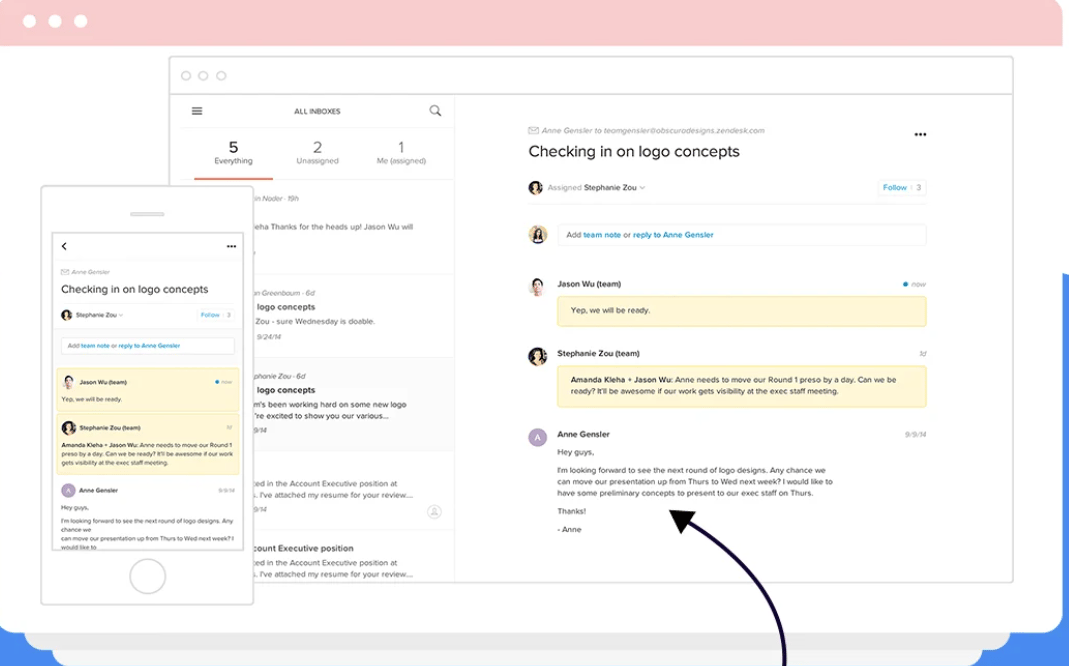Switch to the Everything inbox tab

[x=232, y=153]
